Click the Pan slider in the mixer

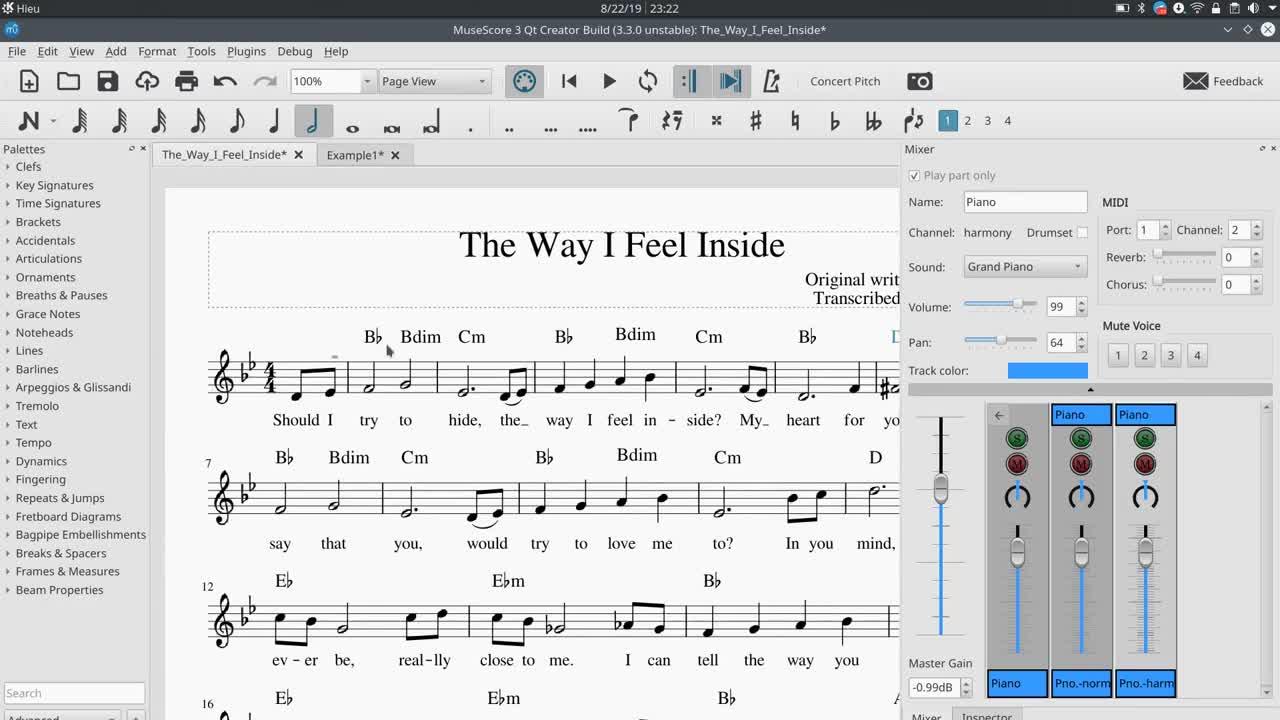click(1002, 341)
